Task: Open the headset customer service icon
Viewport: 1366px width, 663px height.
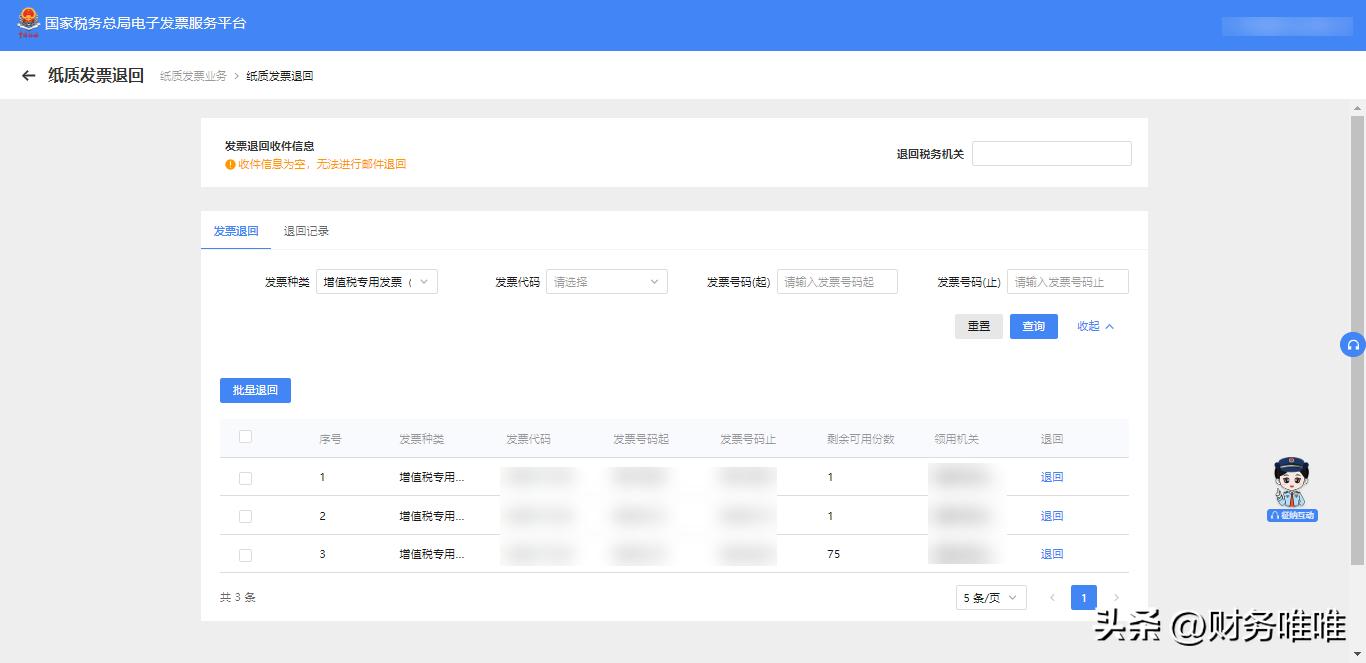Action: (x=1353, y=344)
